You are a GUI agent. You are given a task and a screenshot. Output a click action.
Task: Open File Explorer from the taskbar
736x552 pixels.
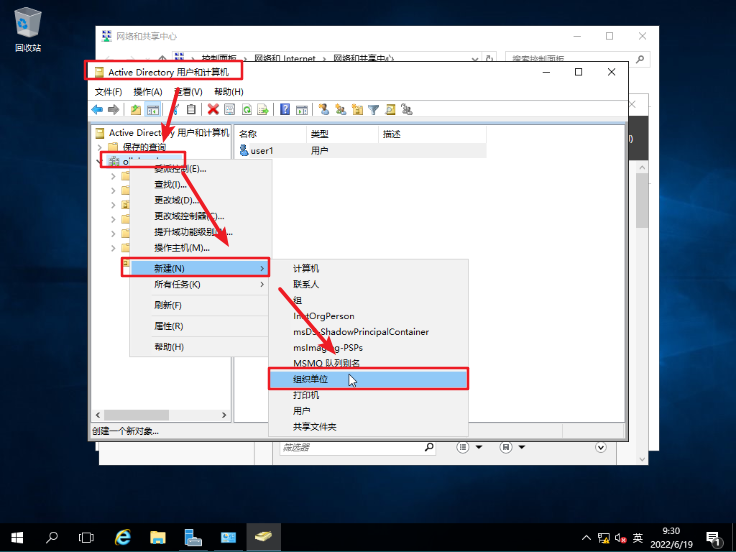[x=158, y=537]
